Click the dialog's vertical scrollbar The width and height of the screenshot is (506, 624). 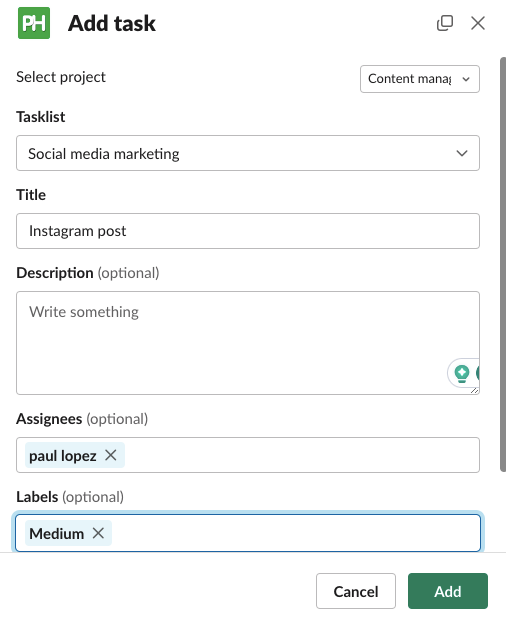(x=503, y=265)
